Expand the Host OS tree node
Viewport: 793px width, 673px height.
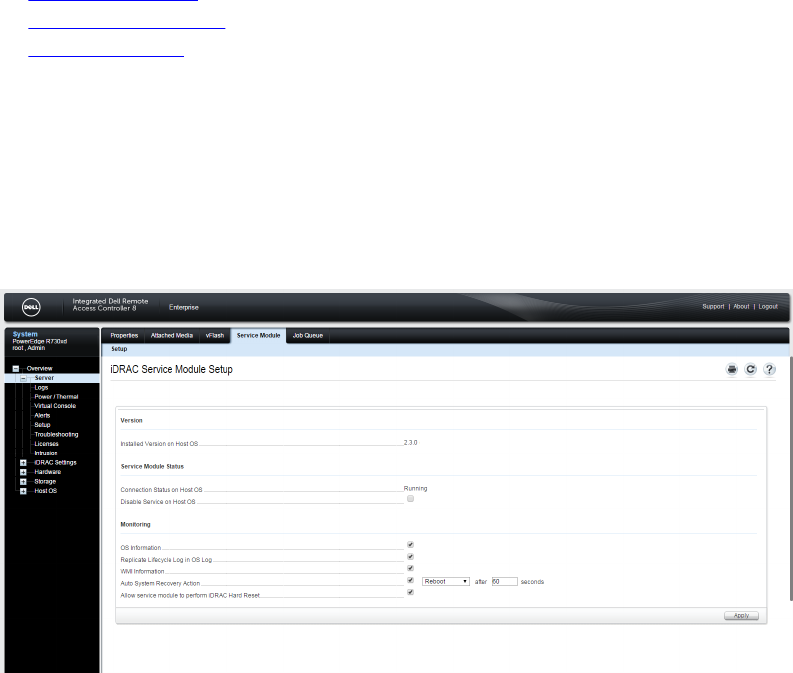(23, 491)
